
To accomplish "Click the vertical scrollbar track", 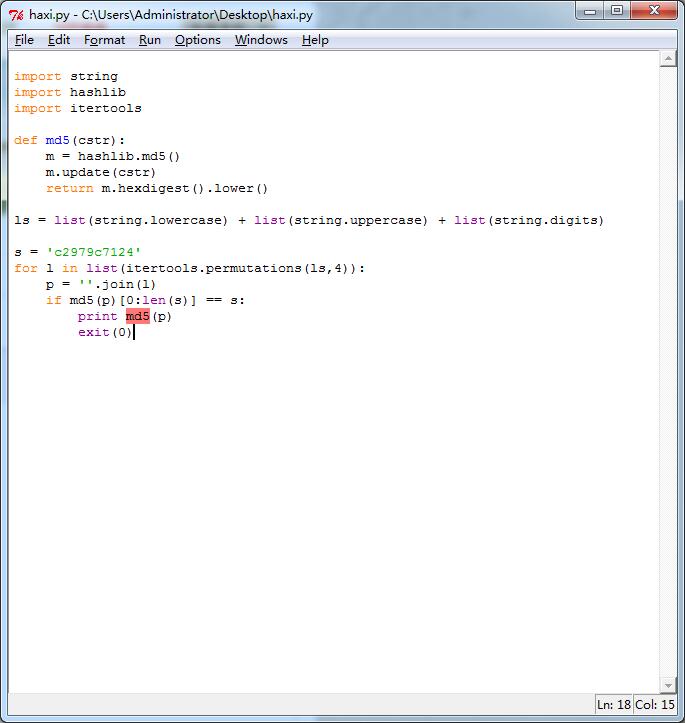I will (x=668, y=370).
